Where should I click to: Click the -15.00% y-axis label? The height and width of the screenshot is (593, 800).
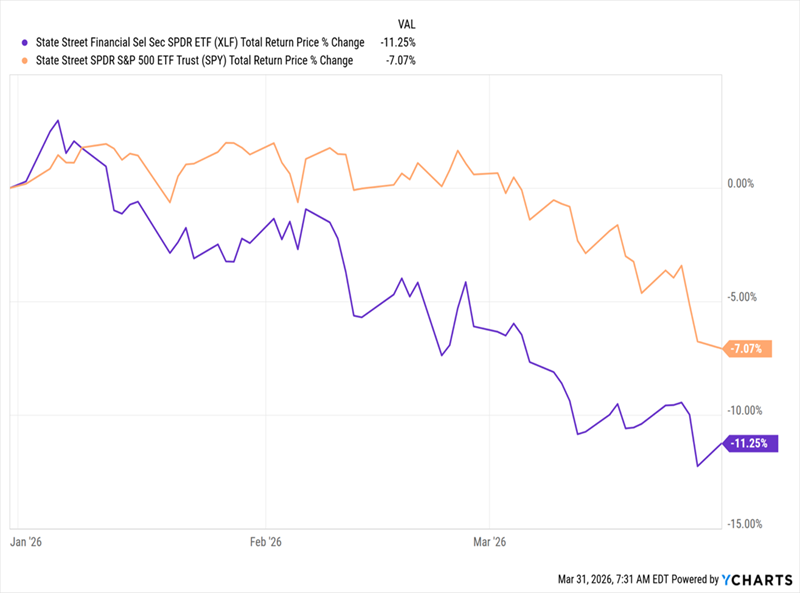click(744, 523)
